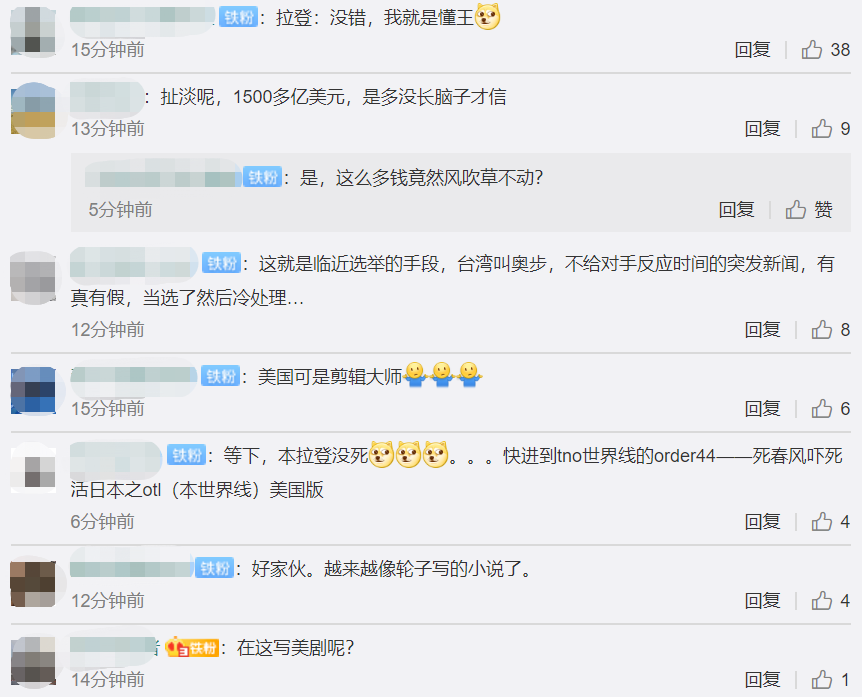
Task: Reply to the 拉登：没错 comment
Action: (x=753, y=49)
